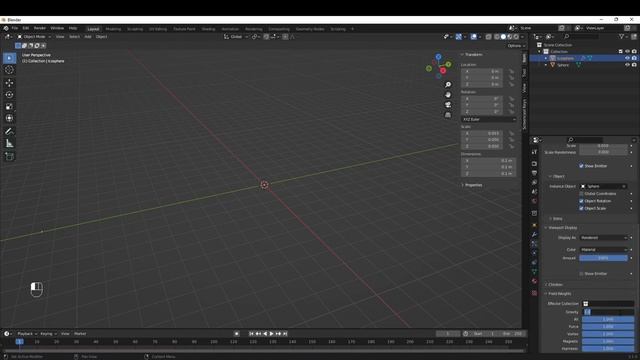Enable the Global Coordinates checkbox
Screen dimensions: 640x360
[x=581, y=193]
